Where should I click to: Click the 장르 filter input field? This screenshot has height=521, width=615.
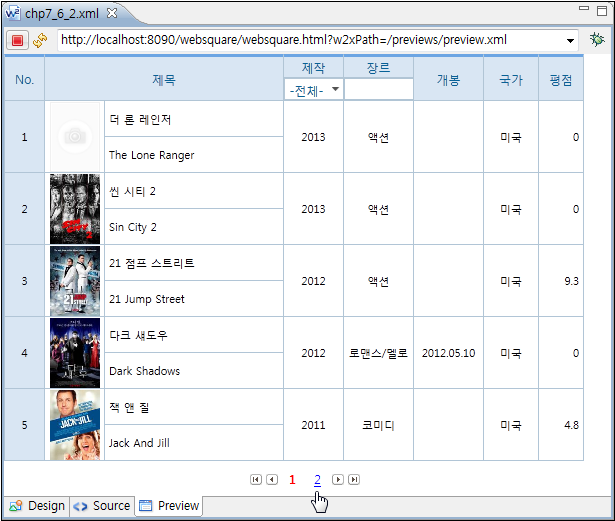click(378, 90)
